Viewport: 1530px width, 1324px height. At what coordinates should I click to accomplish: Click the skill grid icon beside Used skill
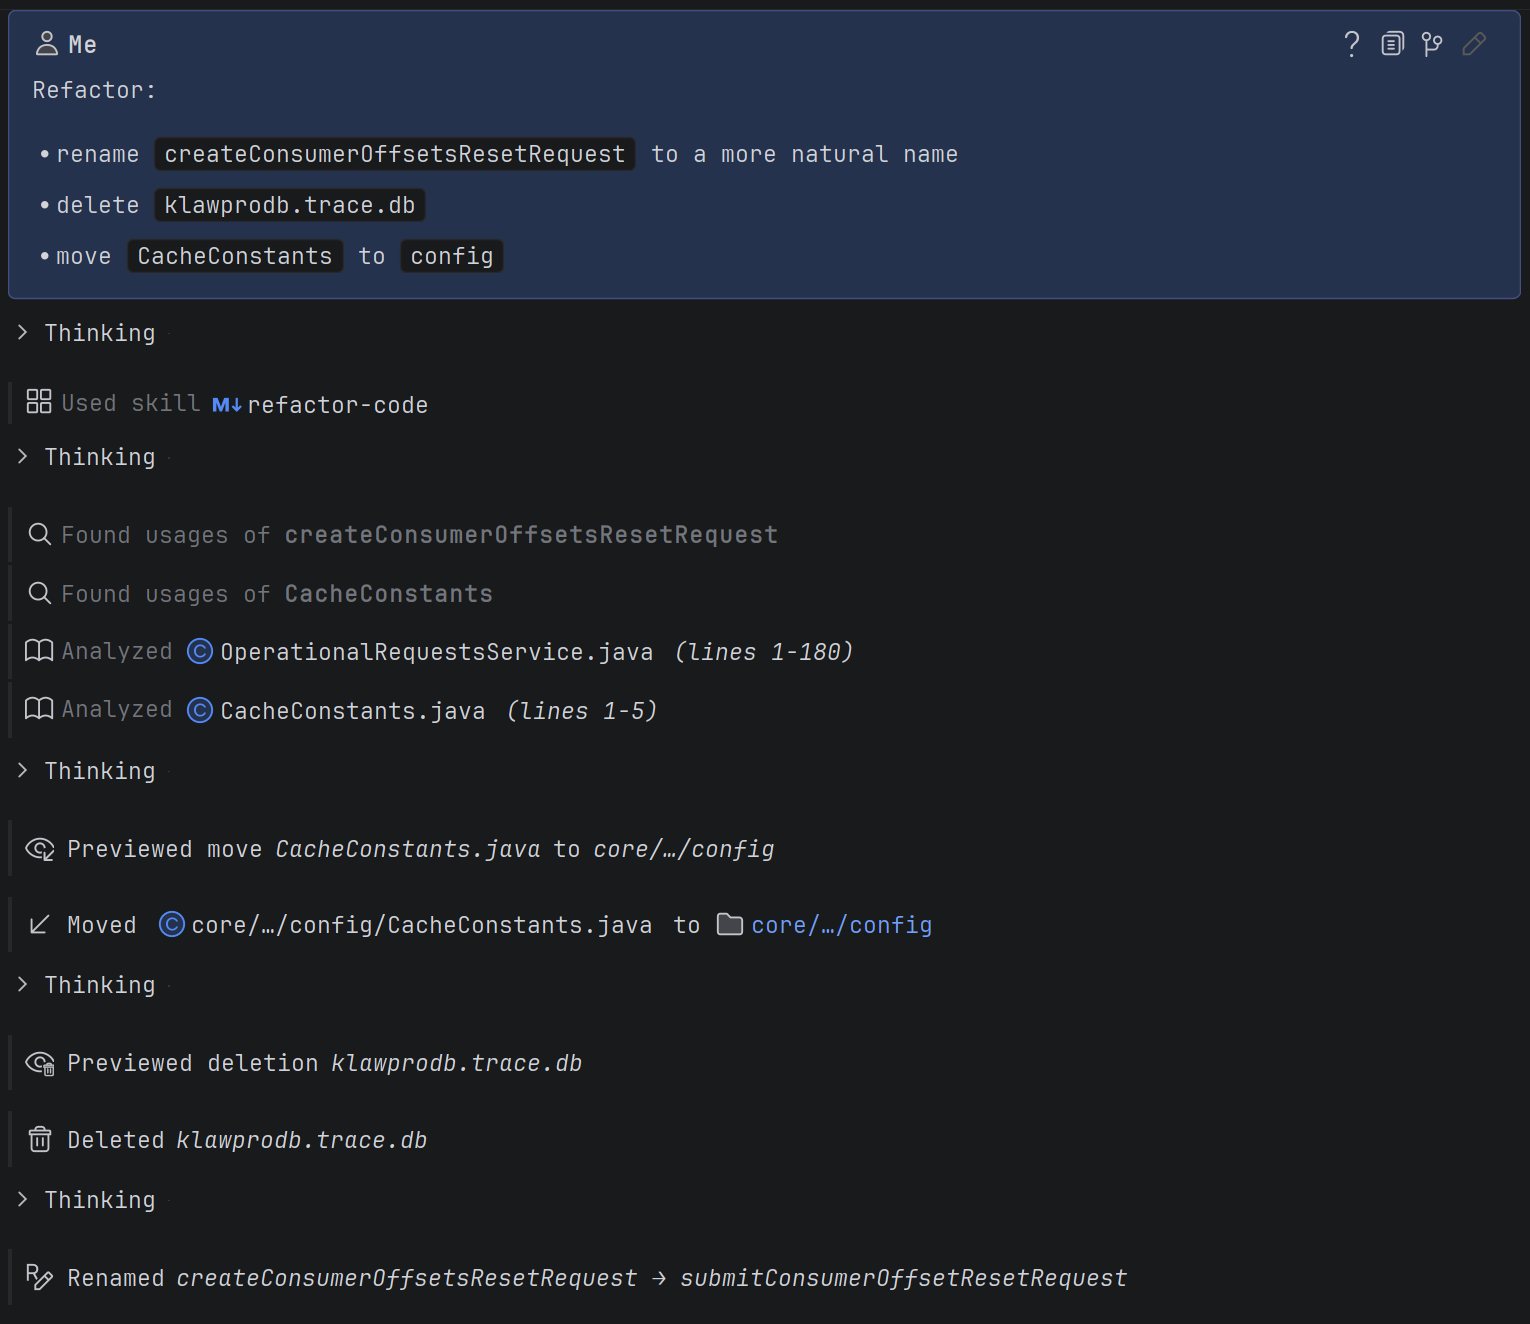point(39,402)
